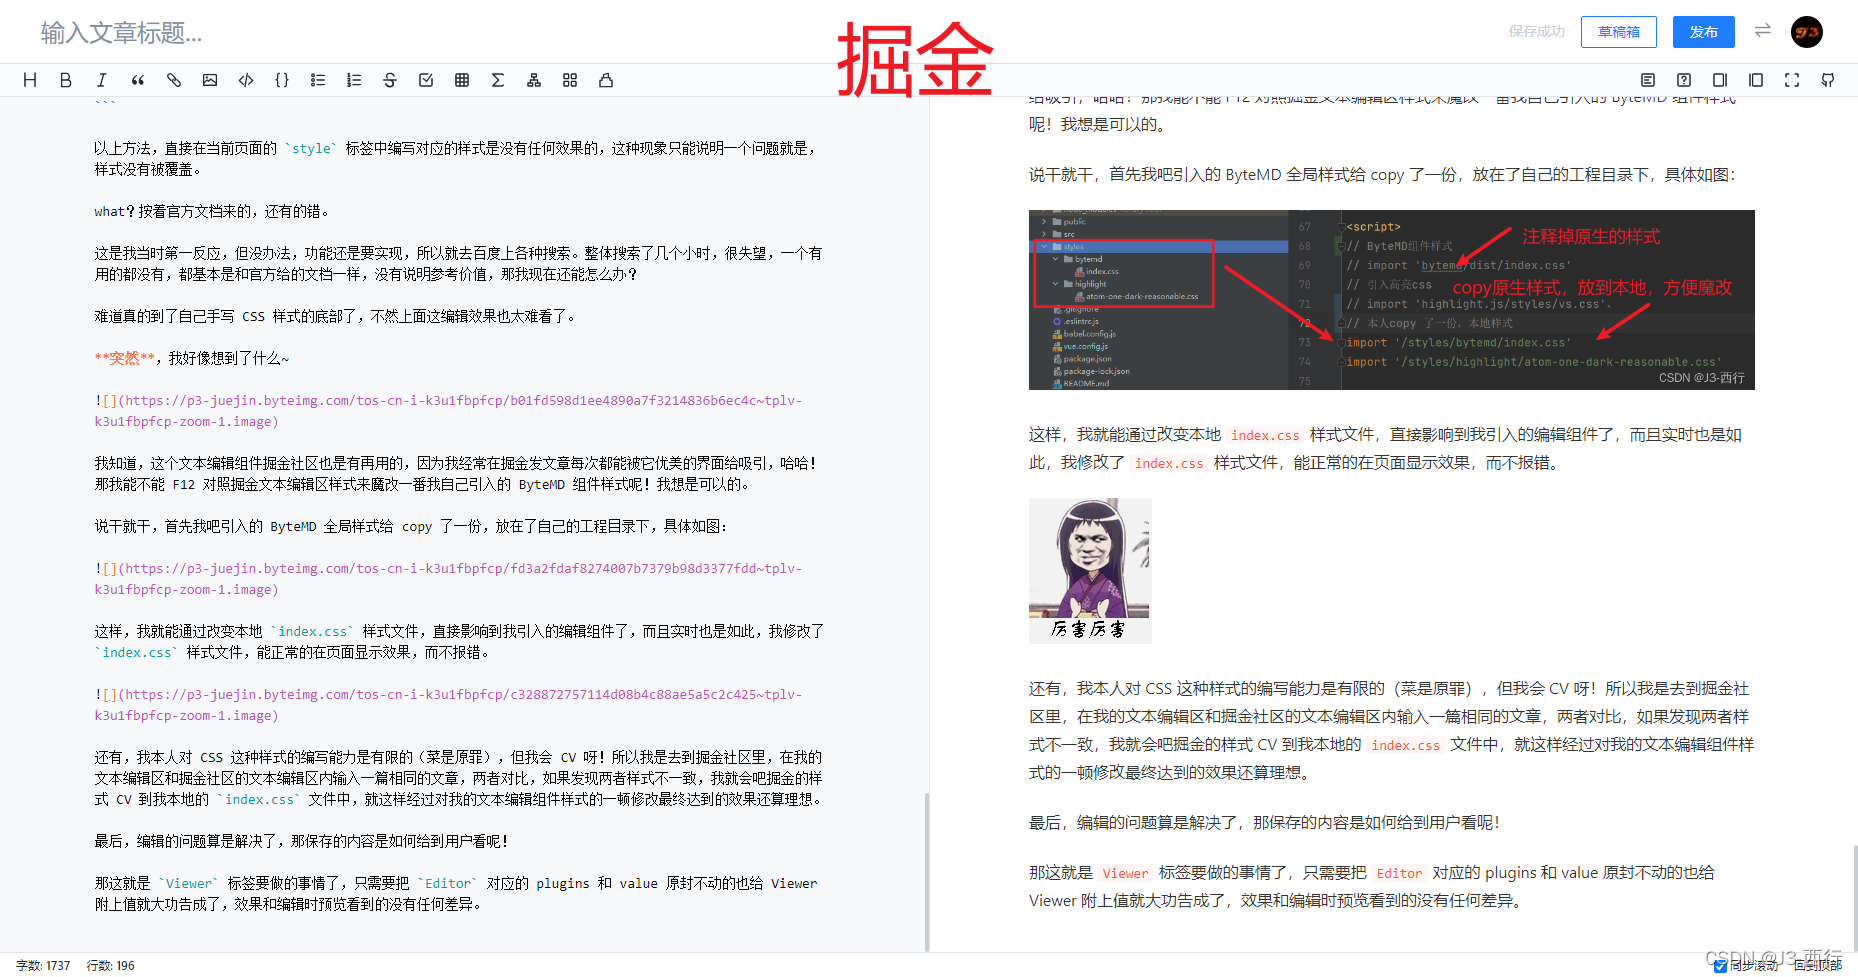The image size is (1858, 977).
Task: Open the Markdown help cheatsheet icon
Action: pos(1684,80)
